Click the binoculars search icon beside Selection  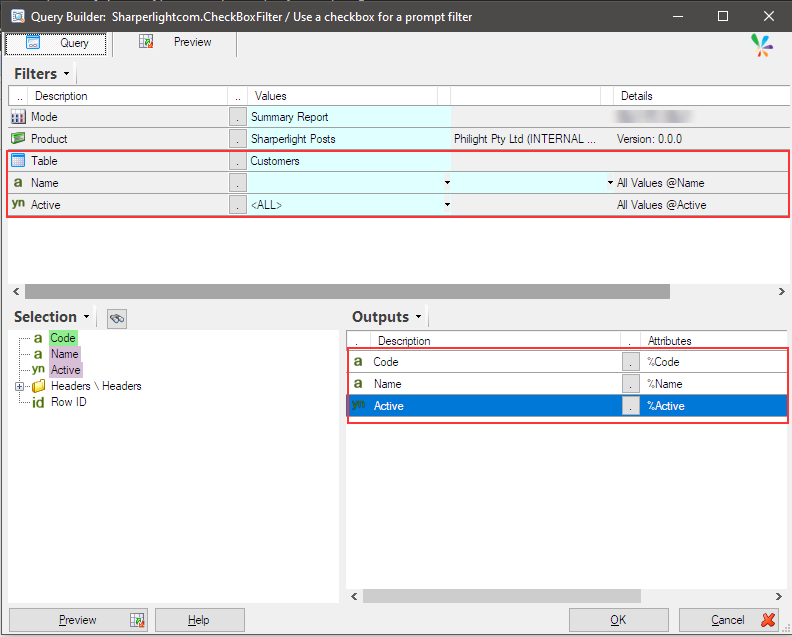click(x=117, y=318)
